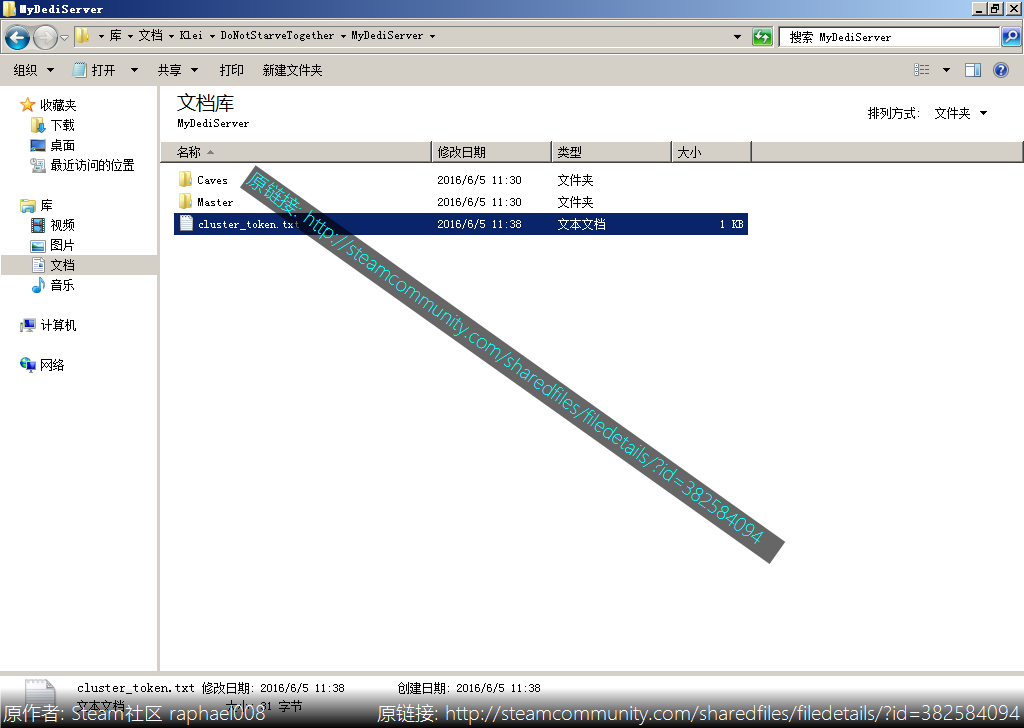Screen dimensions: 1024x728
Task: Restore the MyDediServer window
Action: click(996, 8)
